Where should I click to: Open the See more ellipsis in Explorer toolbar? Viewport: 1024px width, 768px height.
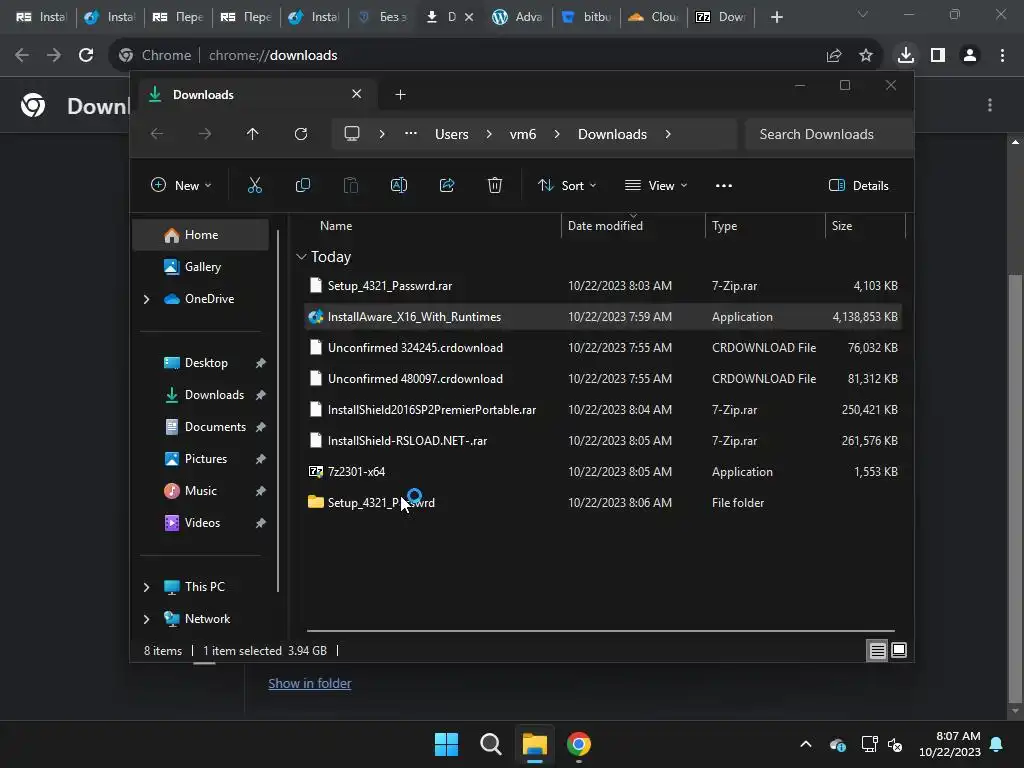[724, 185]
